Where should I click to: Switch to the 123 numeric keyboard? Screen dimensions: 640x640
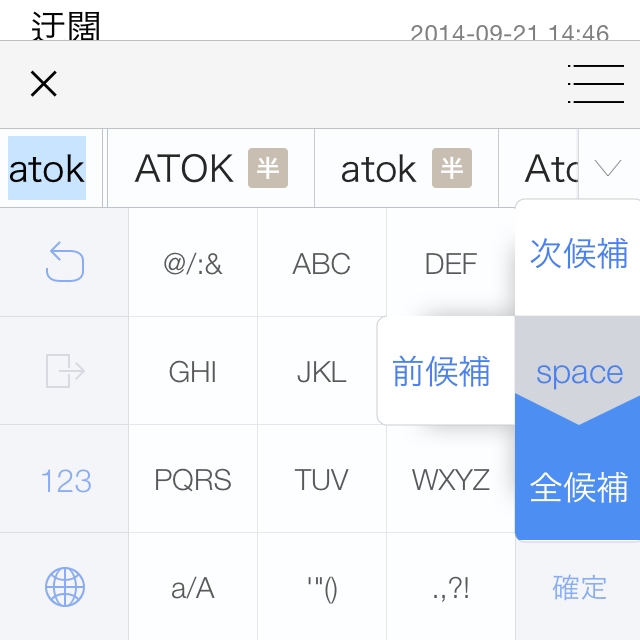point(65,480)
